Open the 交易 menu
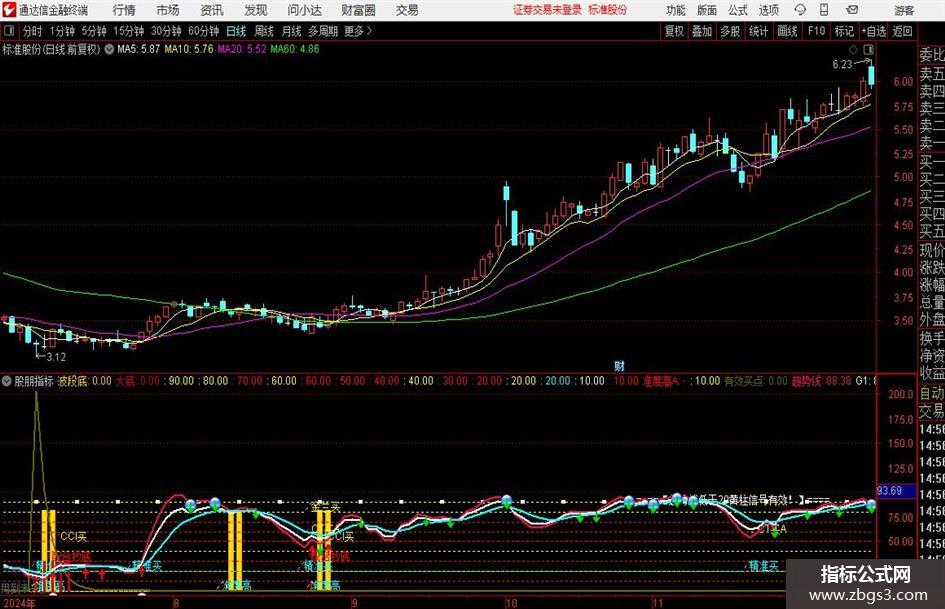 point(407,10)
